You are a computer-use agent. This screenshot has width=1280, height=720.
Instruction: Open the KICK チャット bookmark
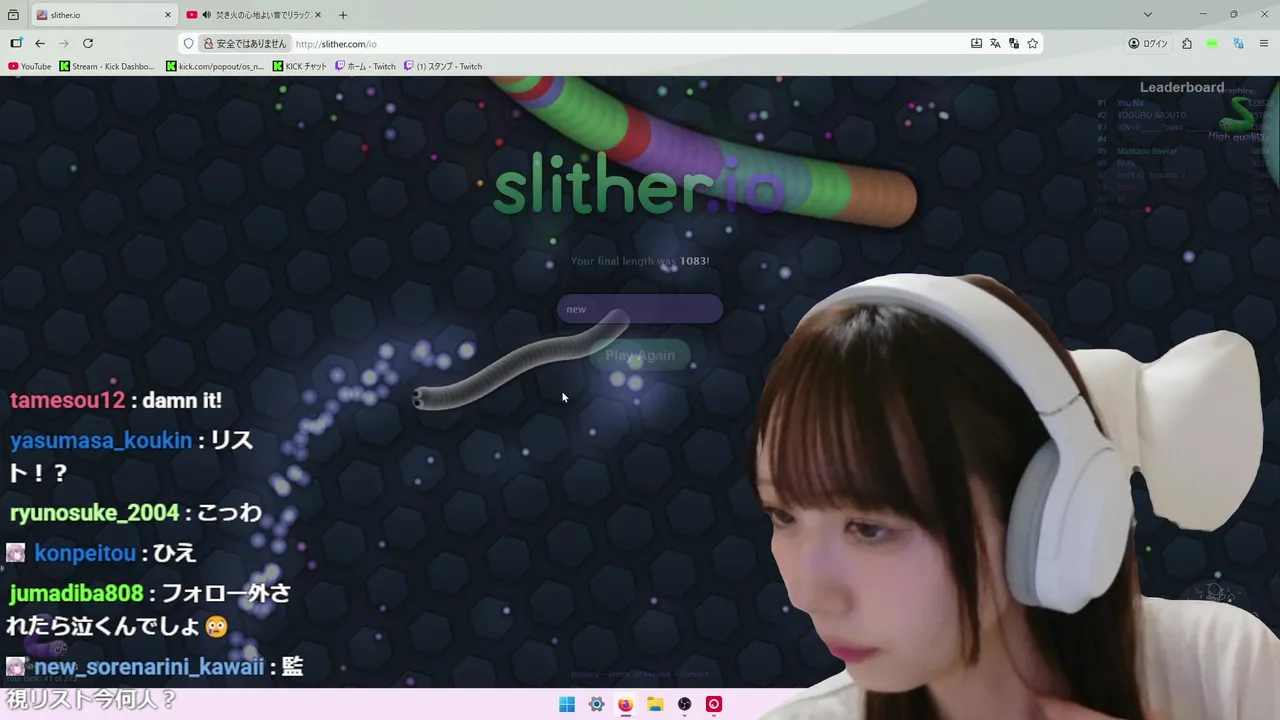click(300, 66)
